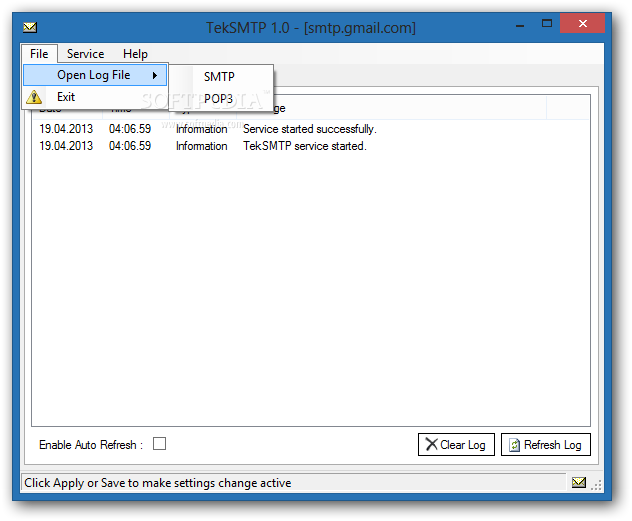This screenshot has width=632, height=521.
Task: Choose Exit from the File menu
Action: (95, 97)
